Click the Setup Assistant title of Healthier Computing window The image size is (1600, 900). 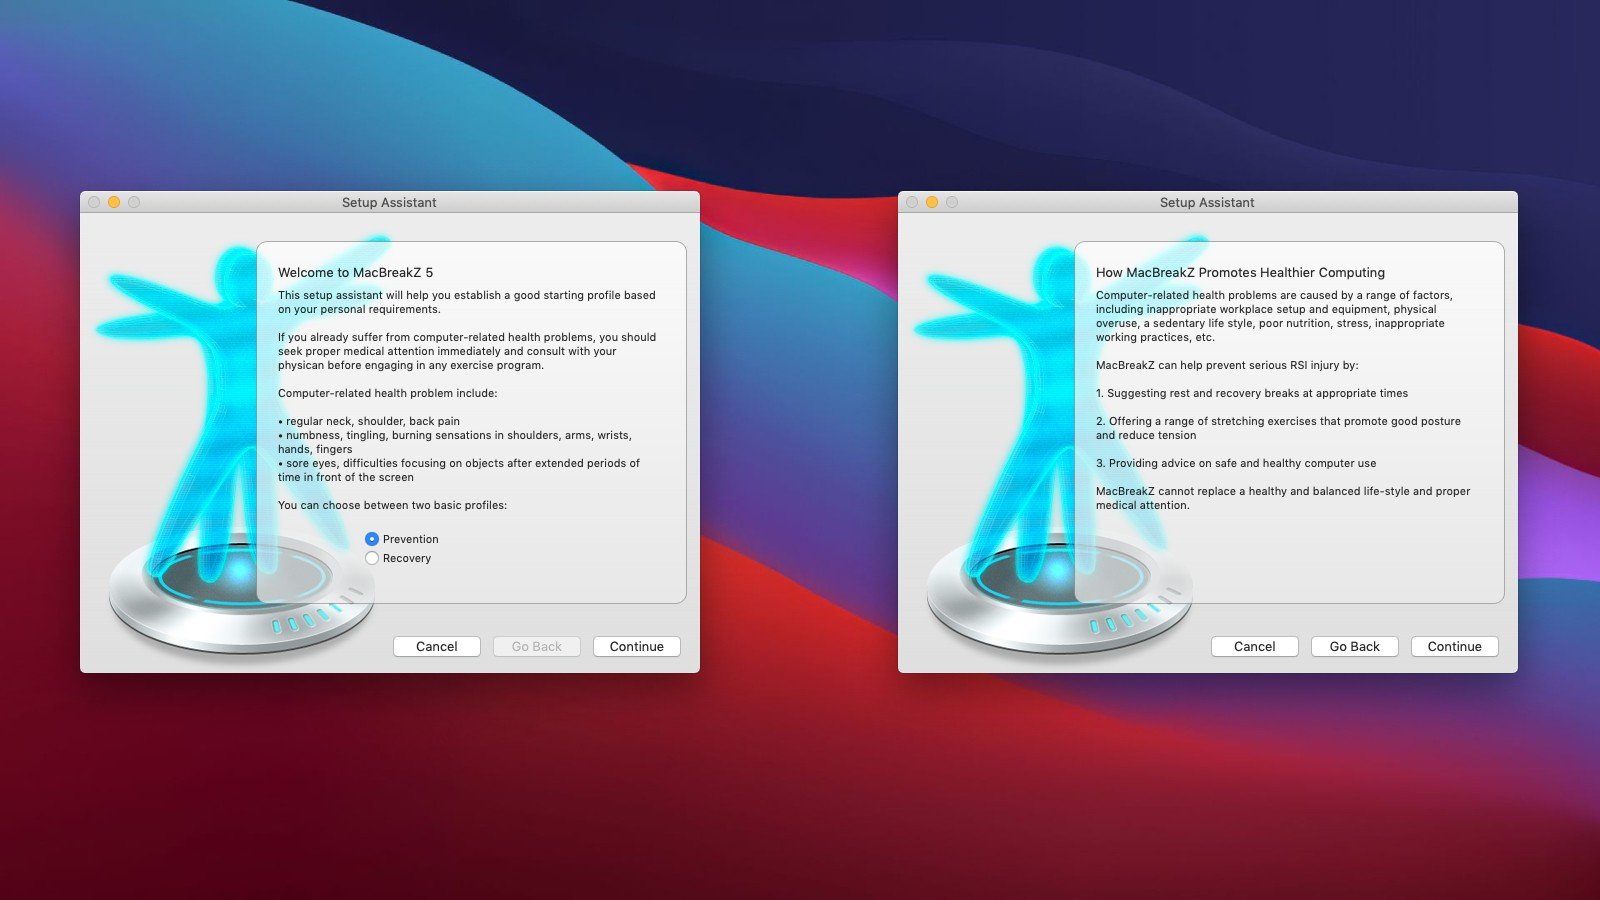[x=1207, y=202]
